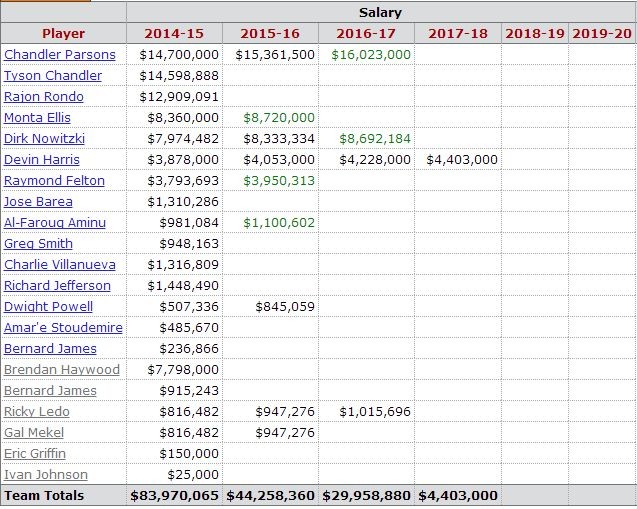637x509 pixels.
Task: Click the Team Totals row label
Action: [x=44, y=496]
